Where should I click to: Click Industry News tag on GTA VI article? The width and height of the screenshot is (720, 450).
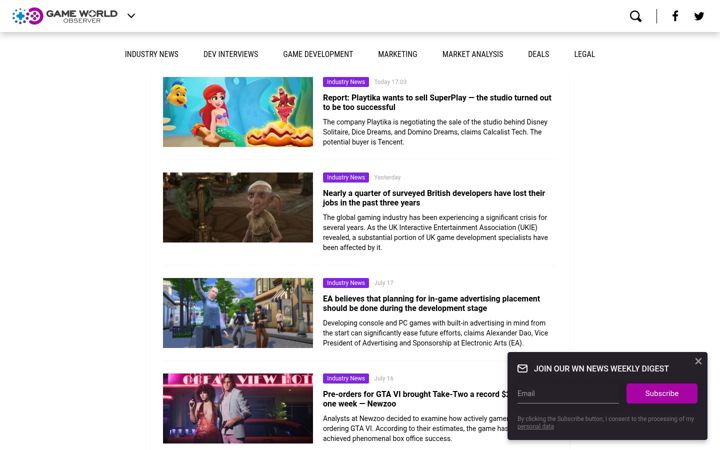(346, 379)
